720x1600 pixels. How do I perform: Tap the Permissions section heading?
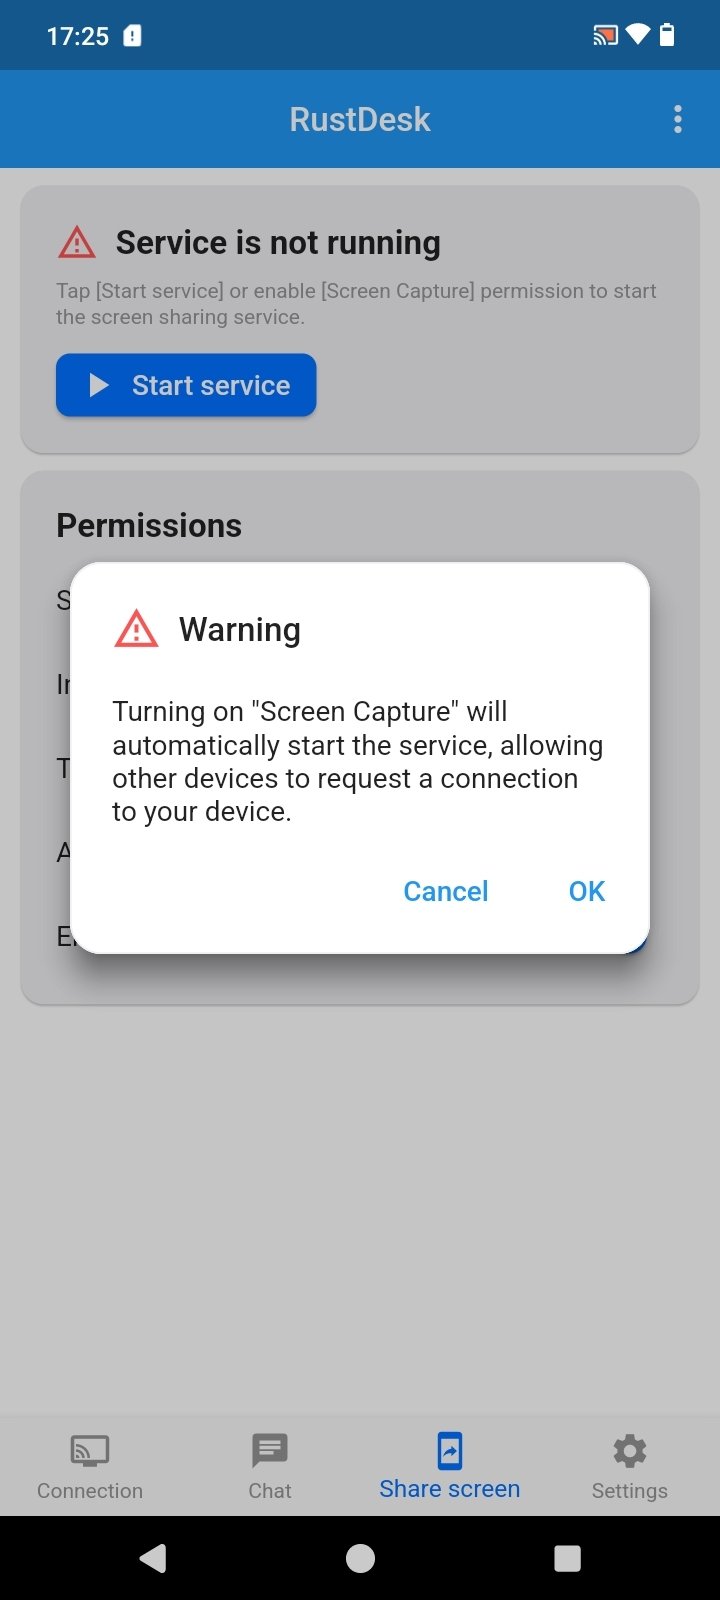149,525
